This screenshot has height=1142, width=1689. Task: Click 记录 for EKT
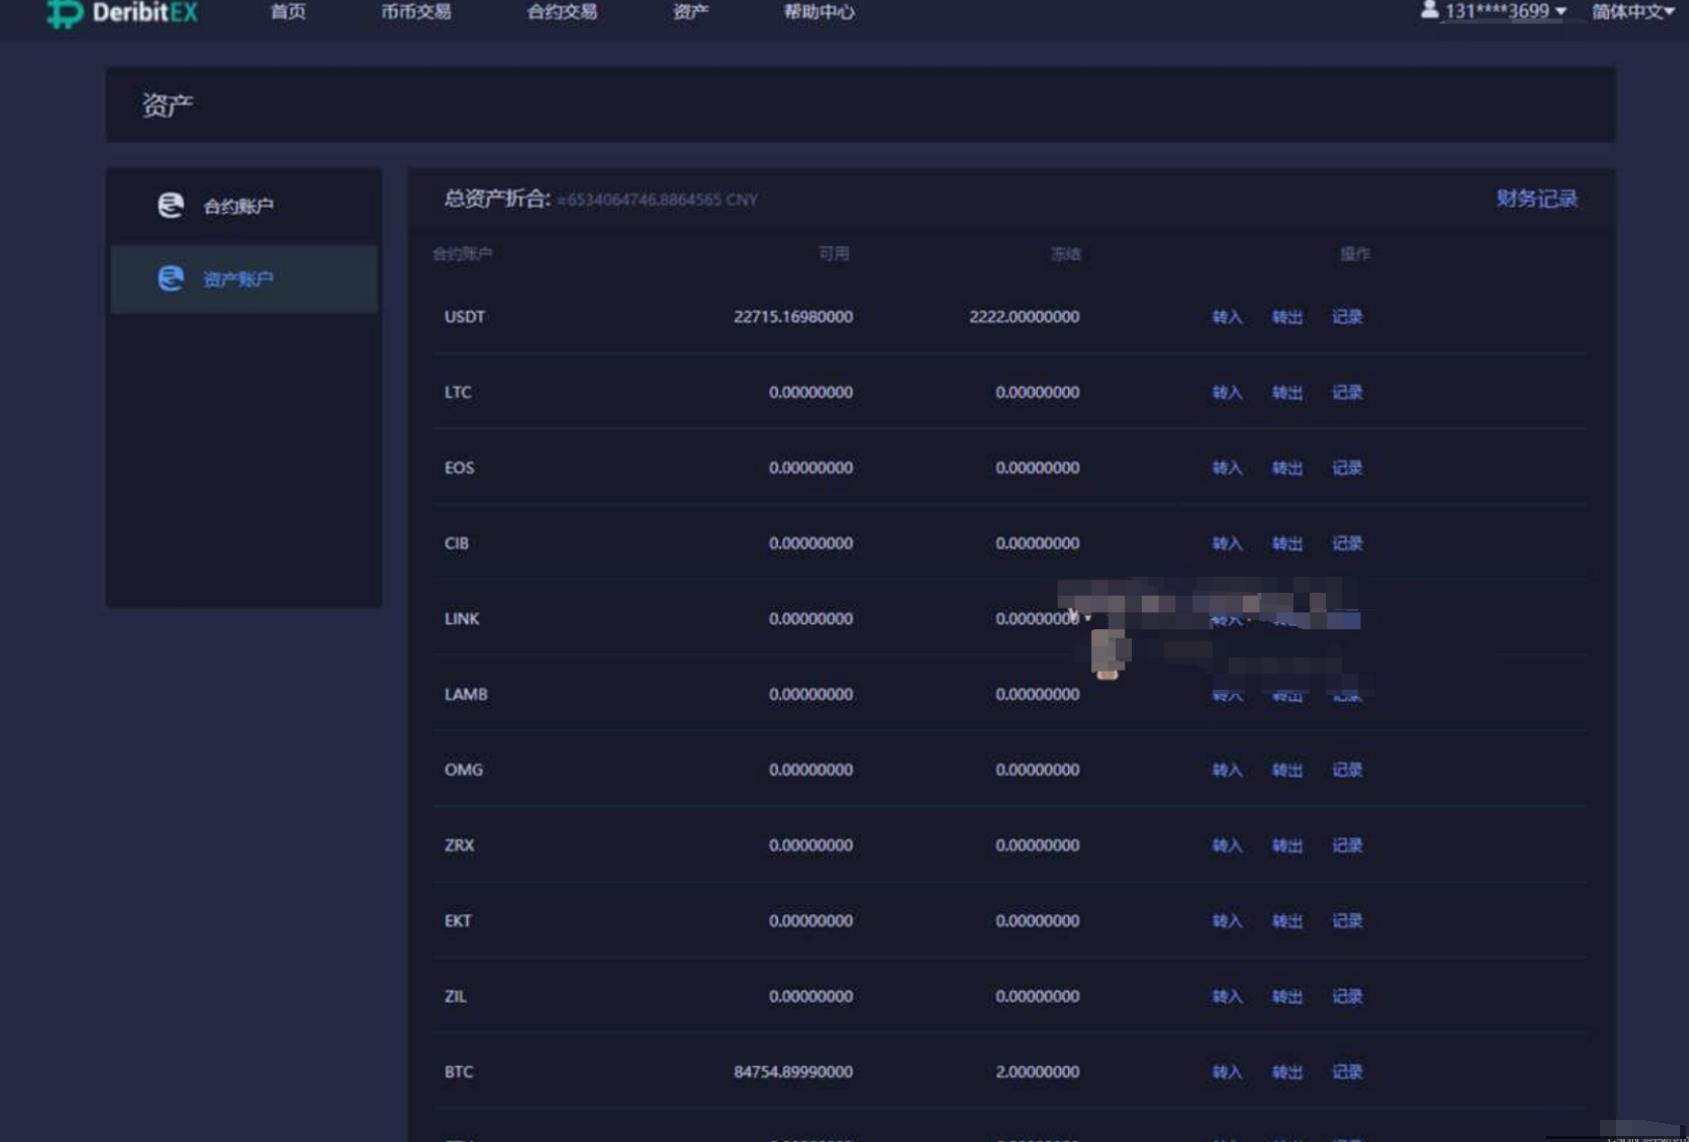pyautogui.click(x=1347, y=921)
